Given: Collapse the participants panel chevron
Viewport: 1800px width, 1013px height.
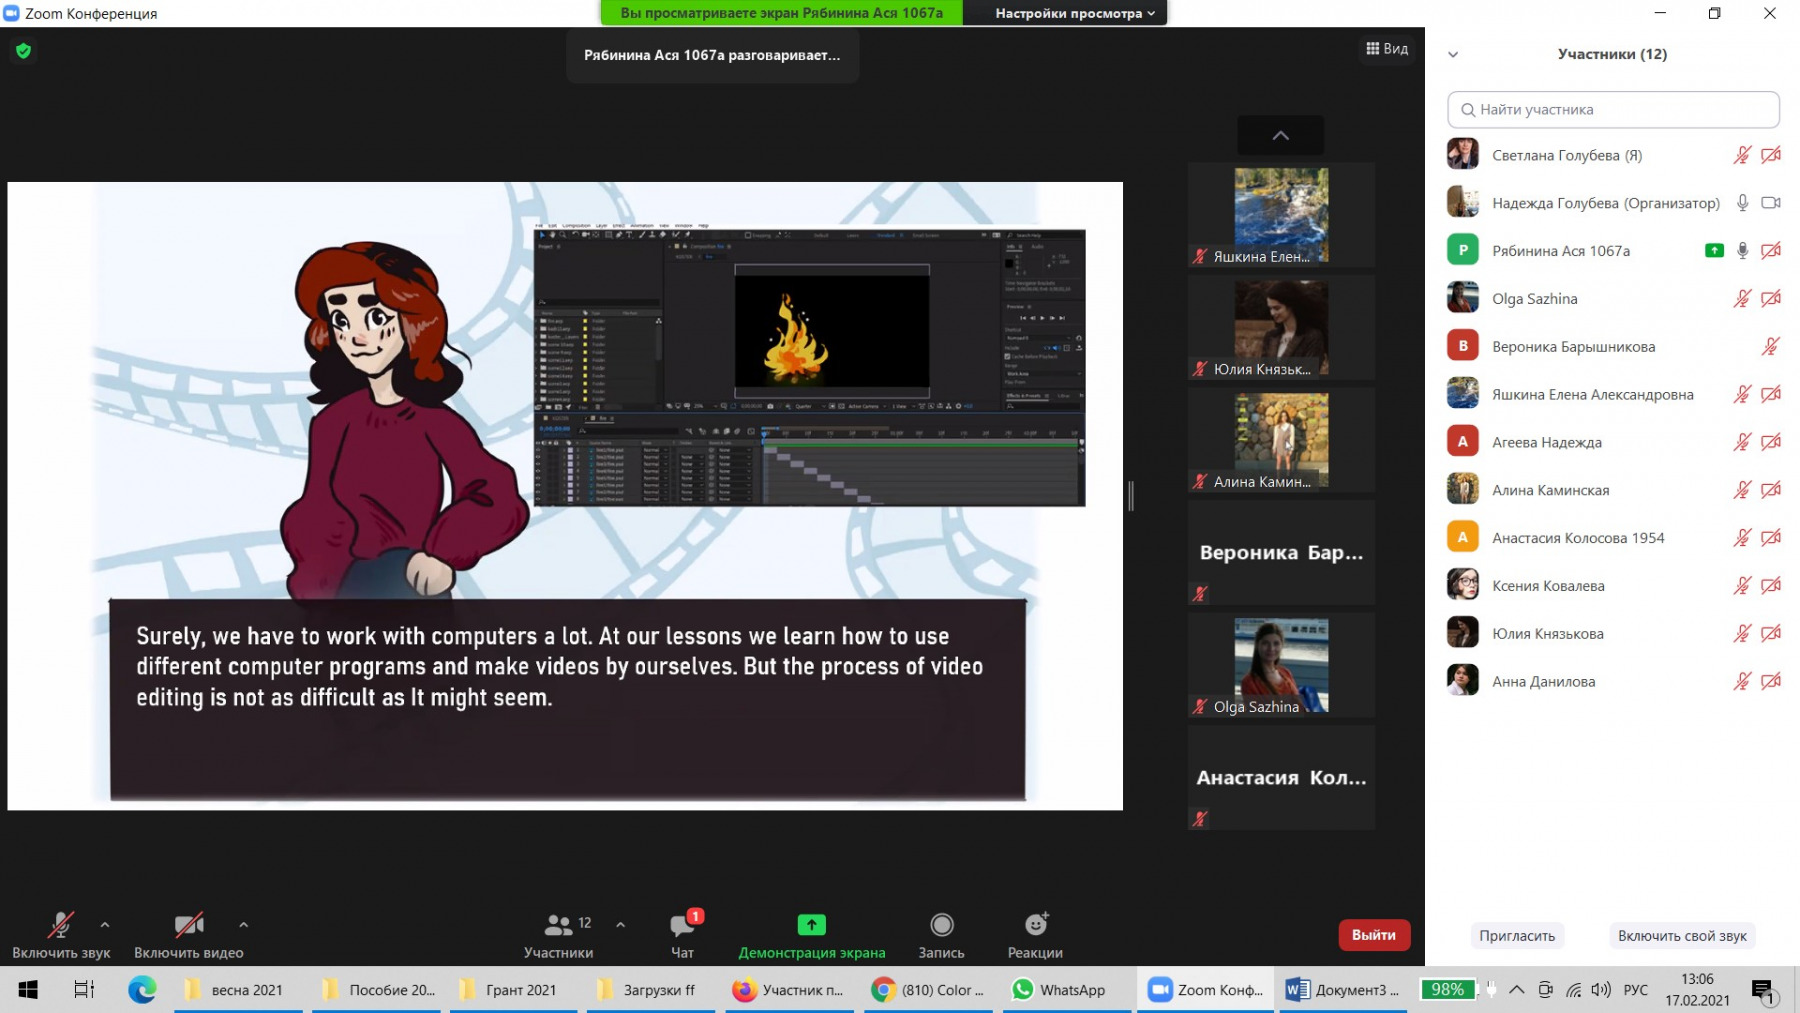Looking at the screenshot, I should click(x=1453, y=55).
